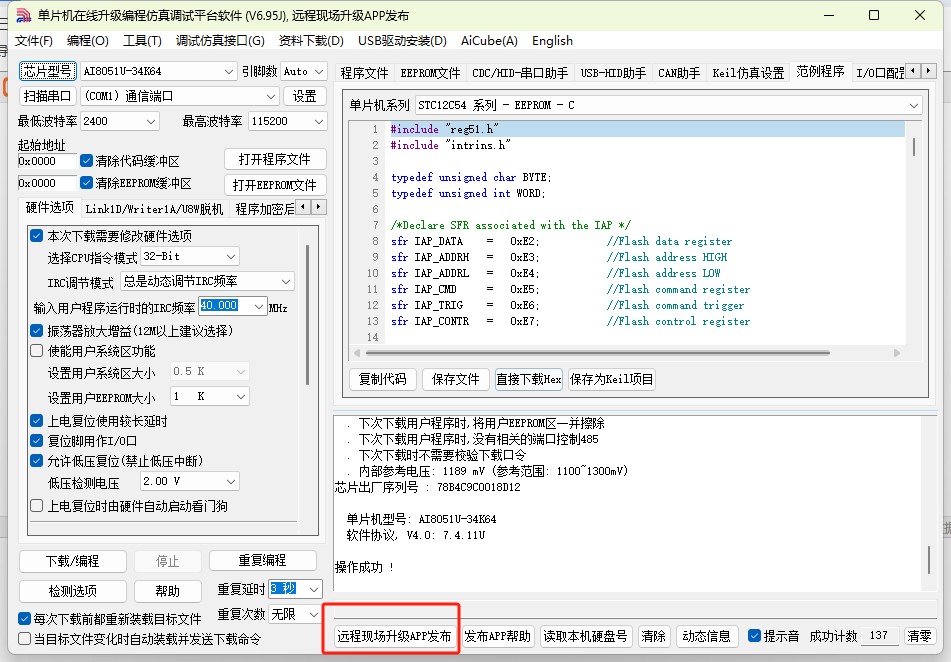Screen dimensions: 951x662
Task: Switch to CAN助手 tab
Action: (679, 73)
